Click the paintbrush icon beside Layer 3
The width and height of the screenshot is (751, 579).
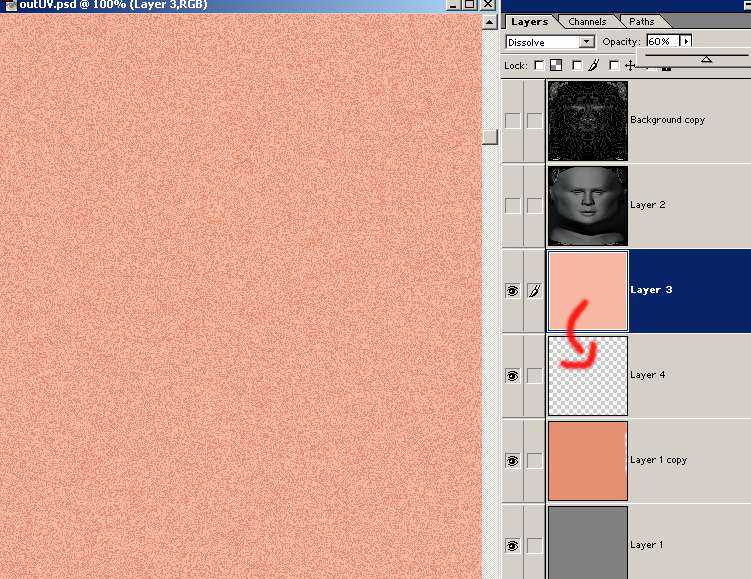point(535,291)
